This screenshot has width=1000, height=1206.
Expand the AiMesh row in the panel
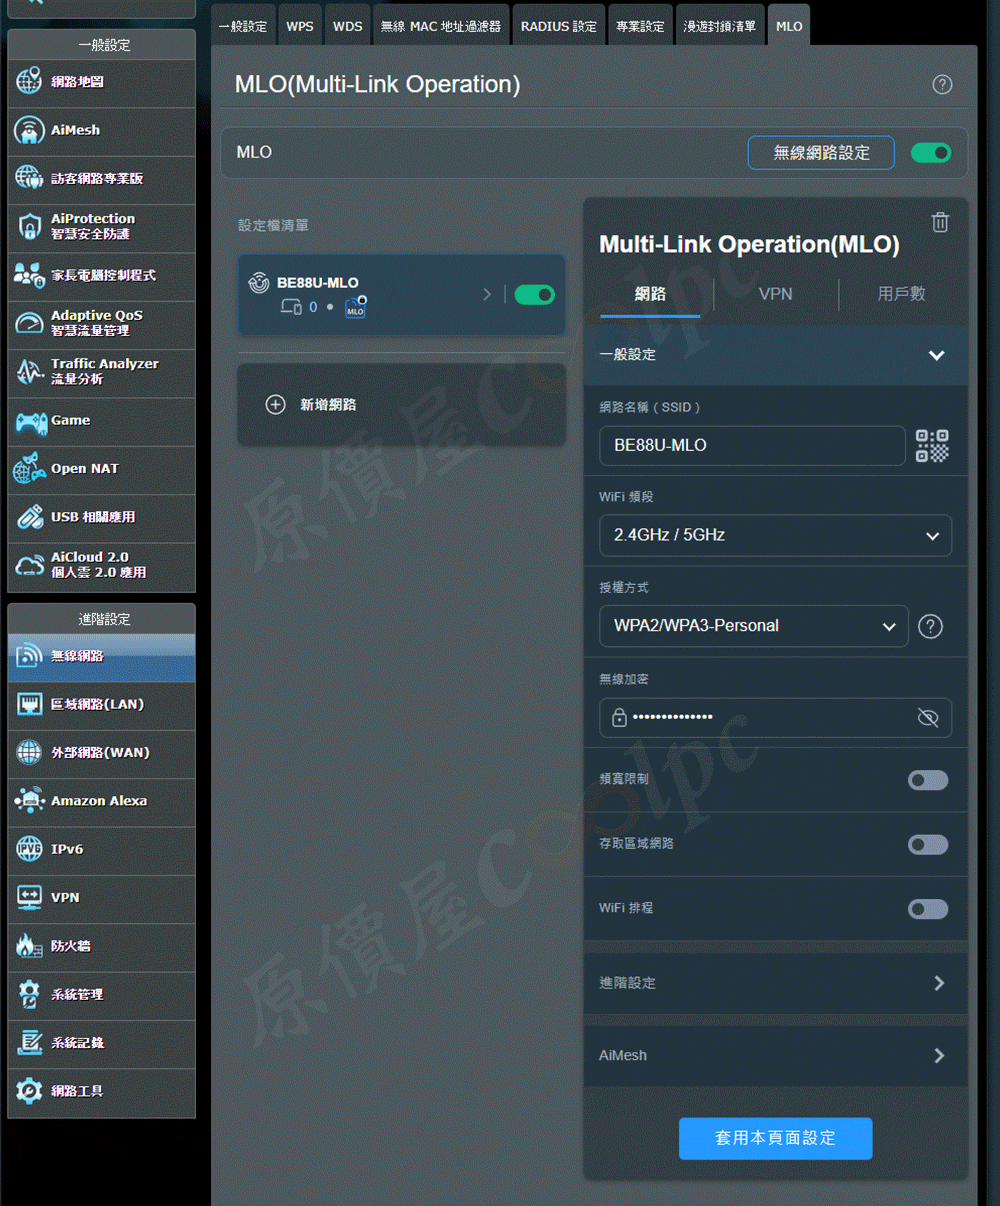point(775,1056)
